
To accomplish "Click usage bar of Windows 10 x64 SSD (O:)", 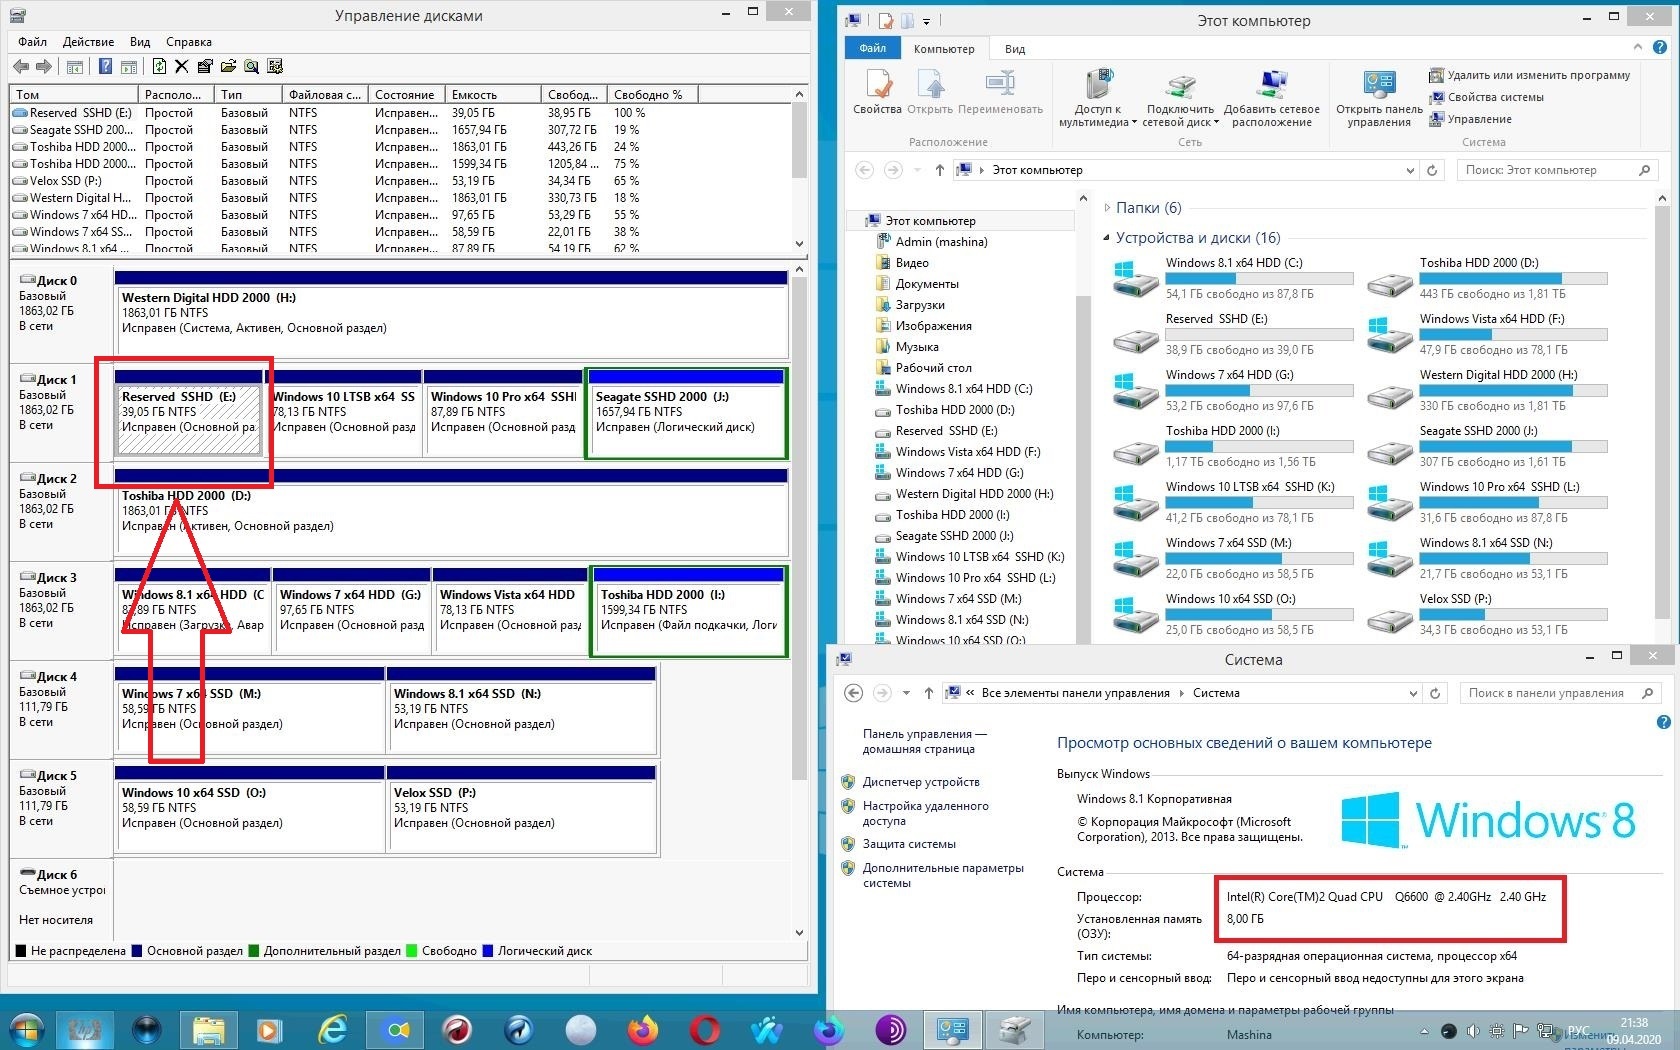I will point(1259,614).
